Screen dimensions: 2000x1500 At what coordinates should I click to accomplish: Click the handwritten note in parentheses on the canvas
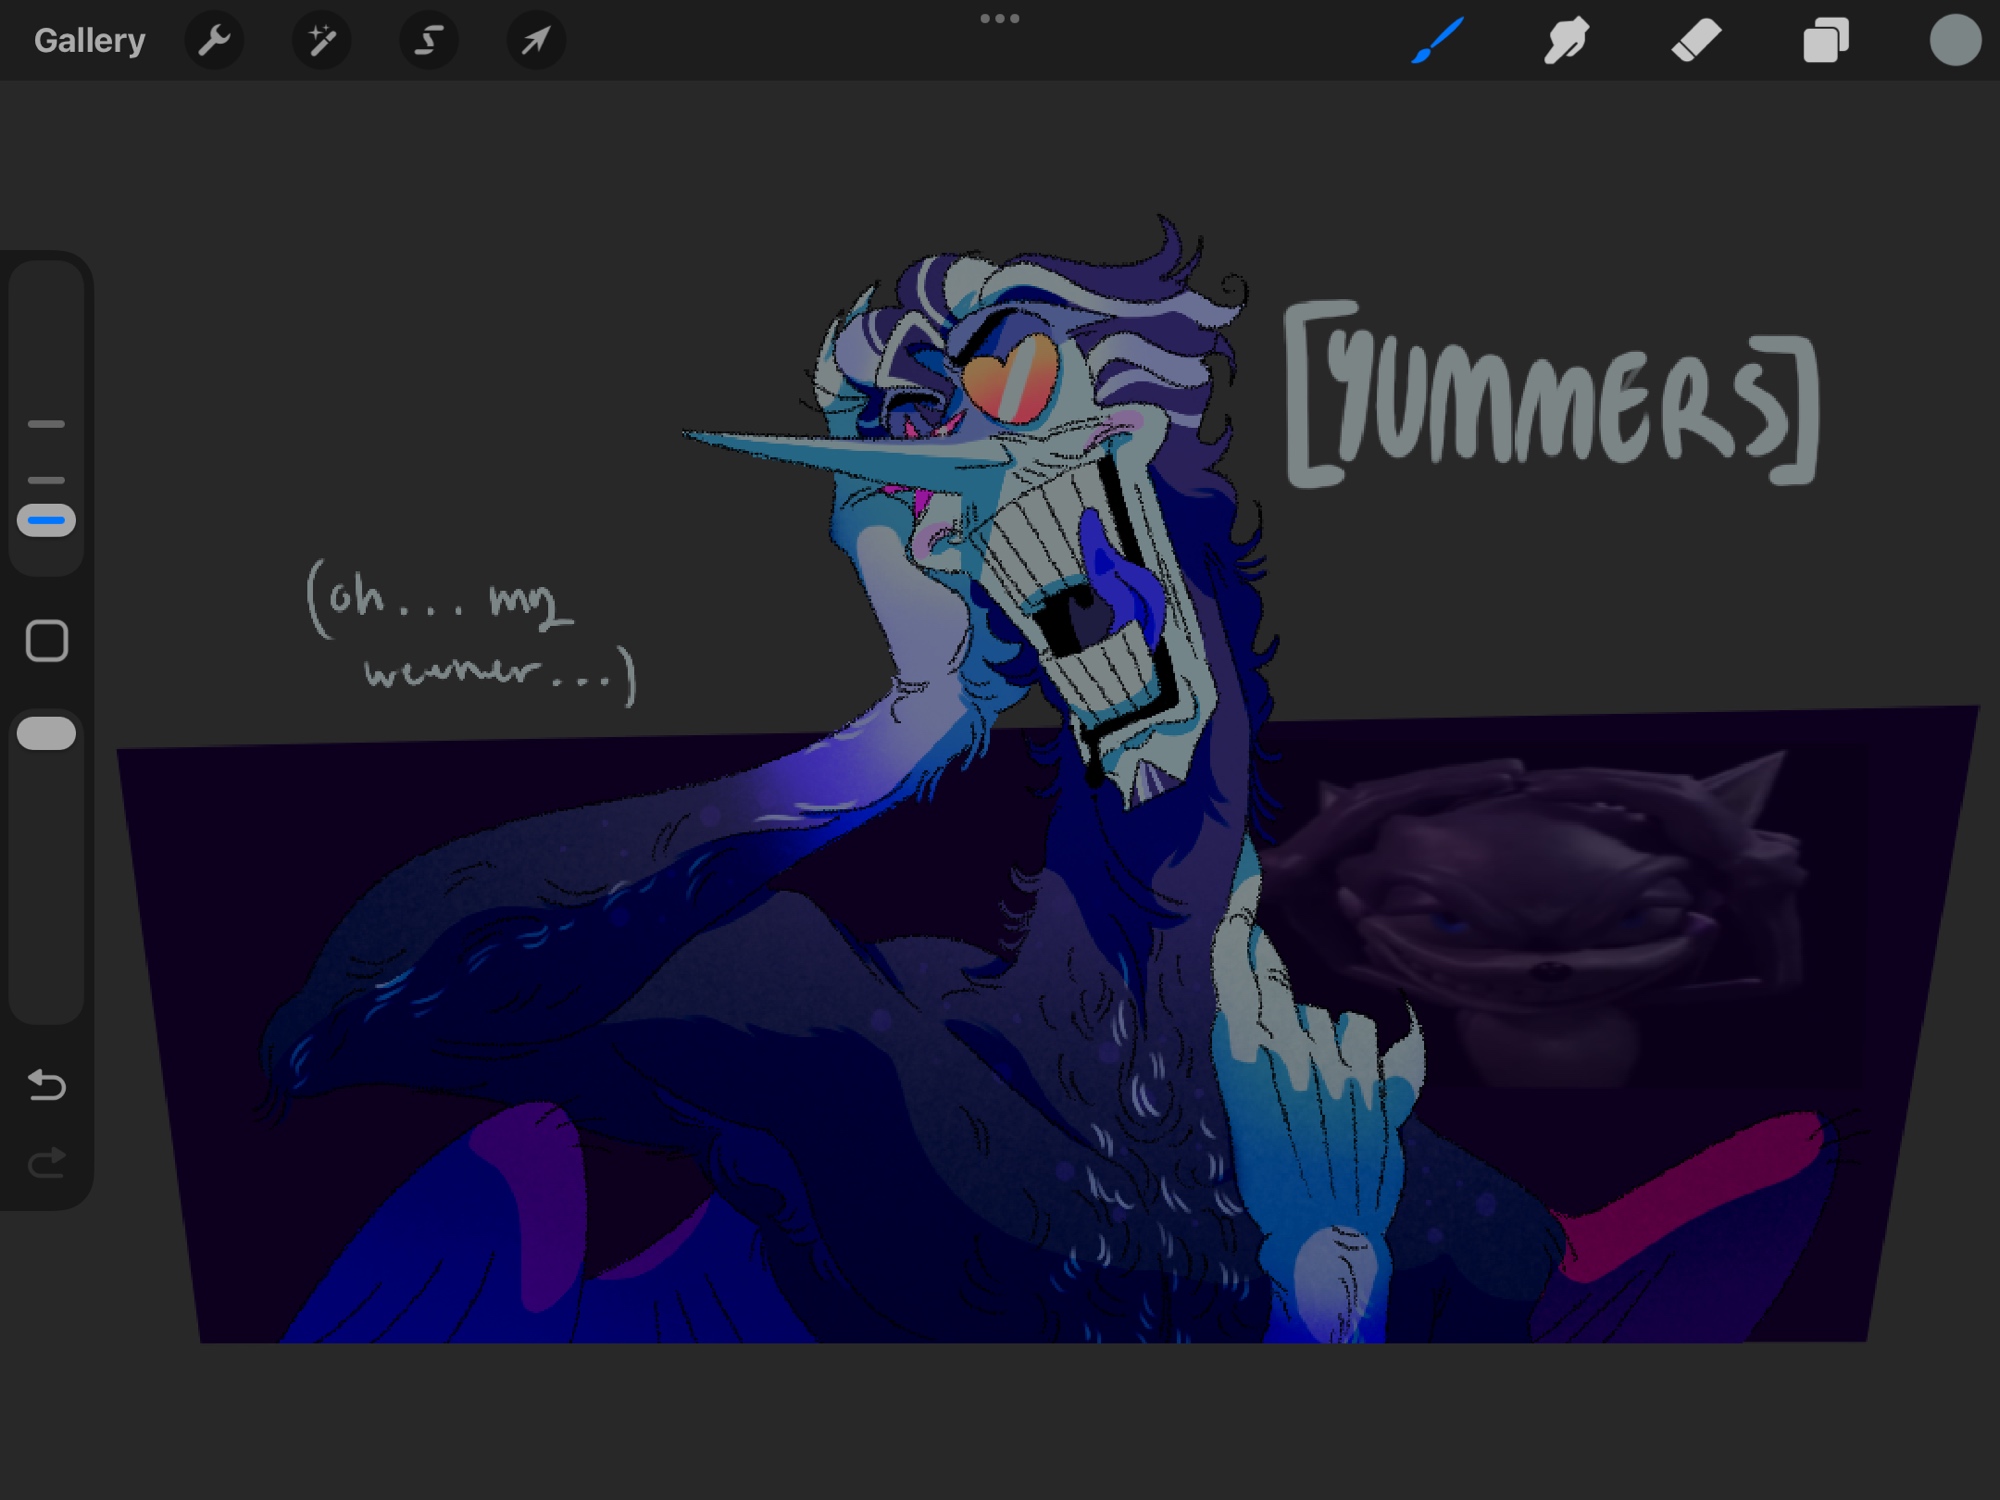[x=470, y=632]
